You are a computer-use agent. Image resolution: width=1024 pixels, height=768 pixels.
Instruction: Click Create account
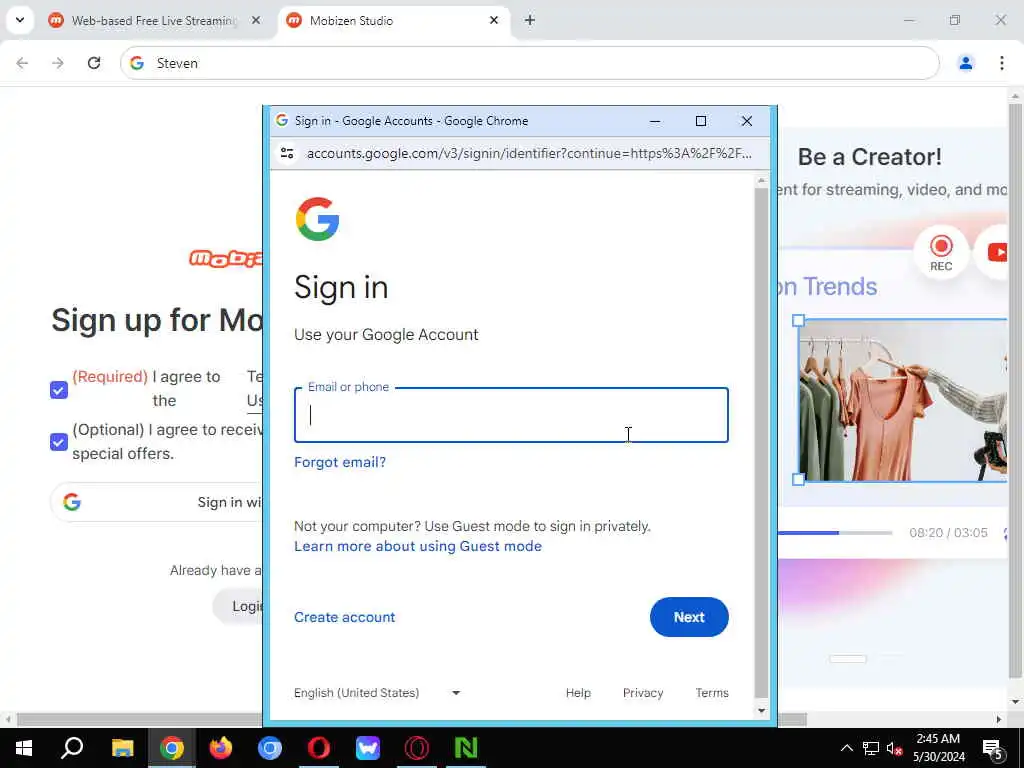tap(344, 617)
